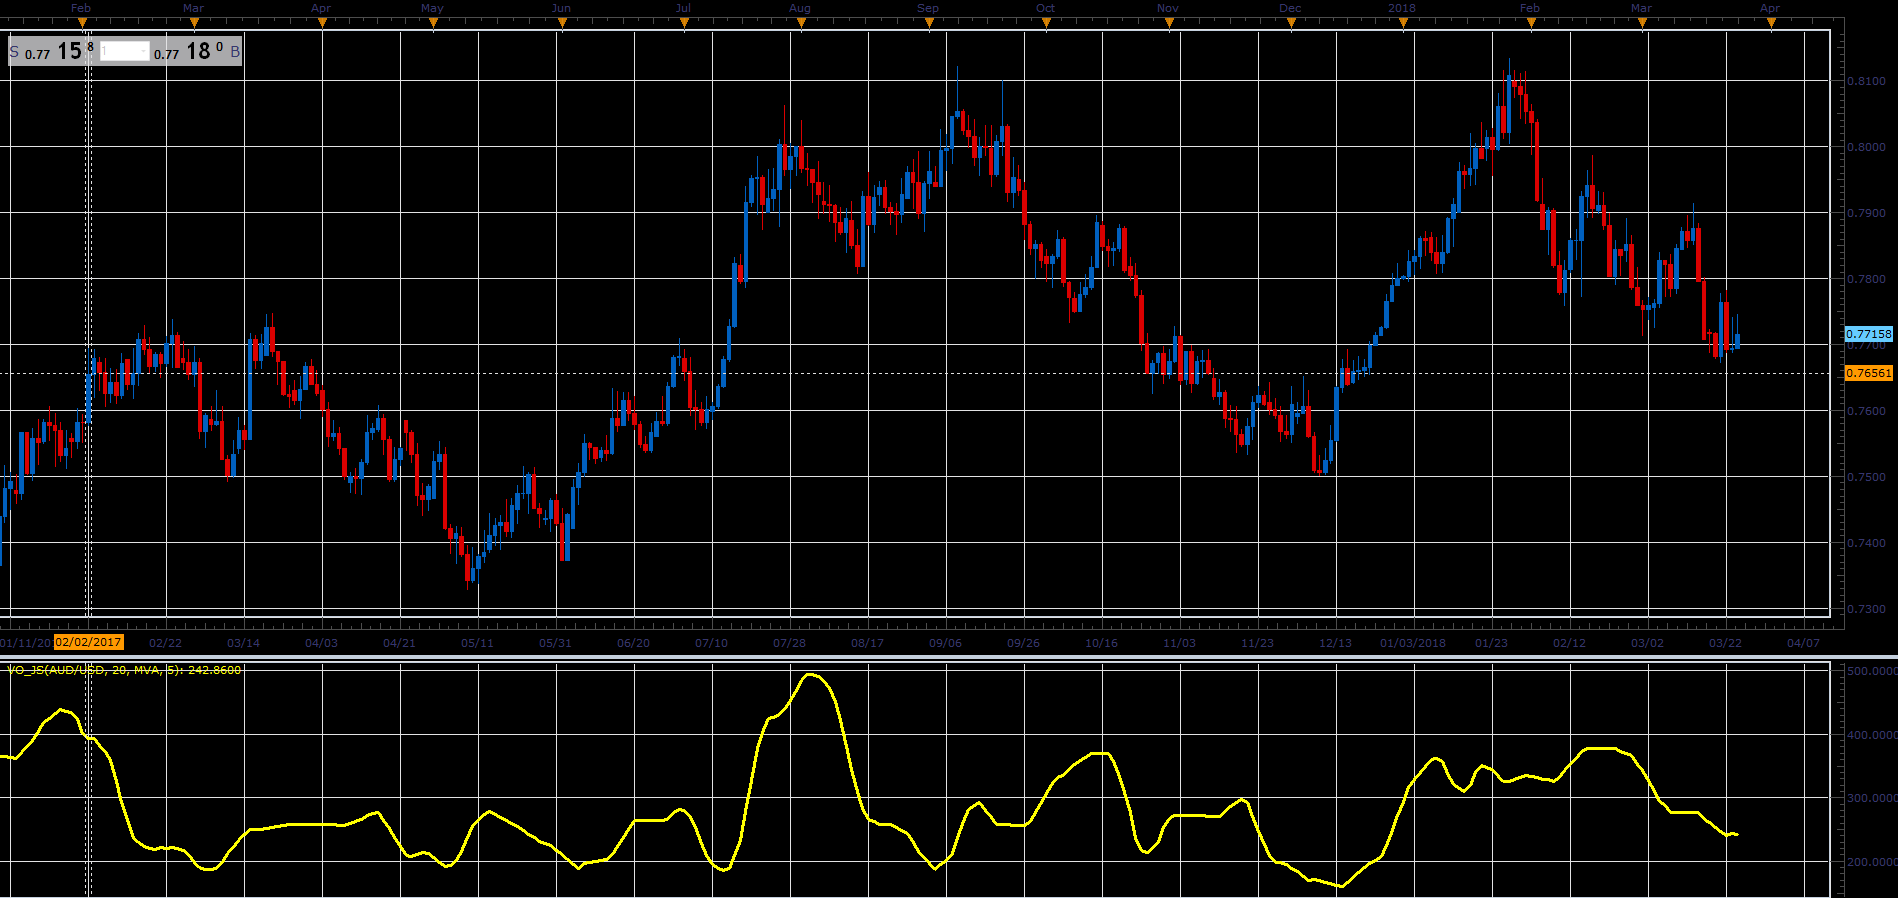Click the Buy price 0.77180 button

pyautogui.click(x=197, y=51)
